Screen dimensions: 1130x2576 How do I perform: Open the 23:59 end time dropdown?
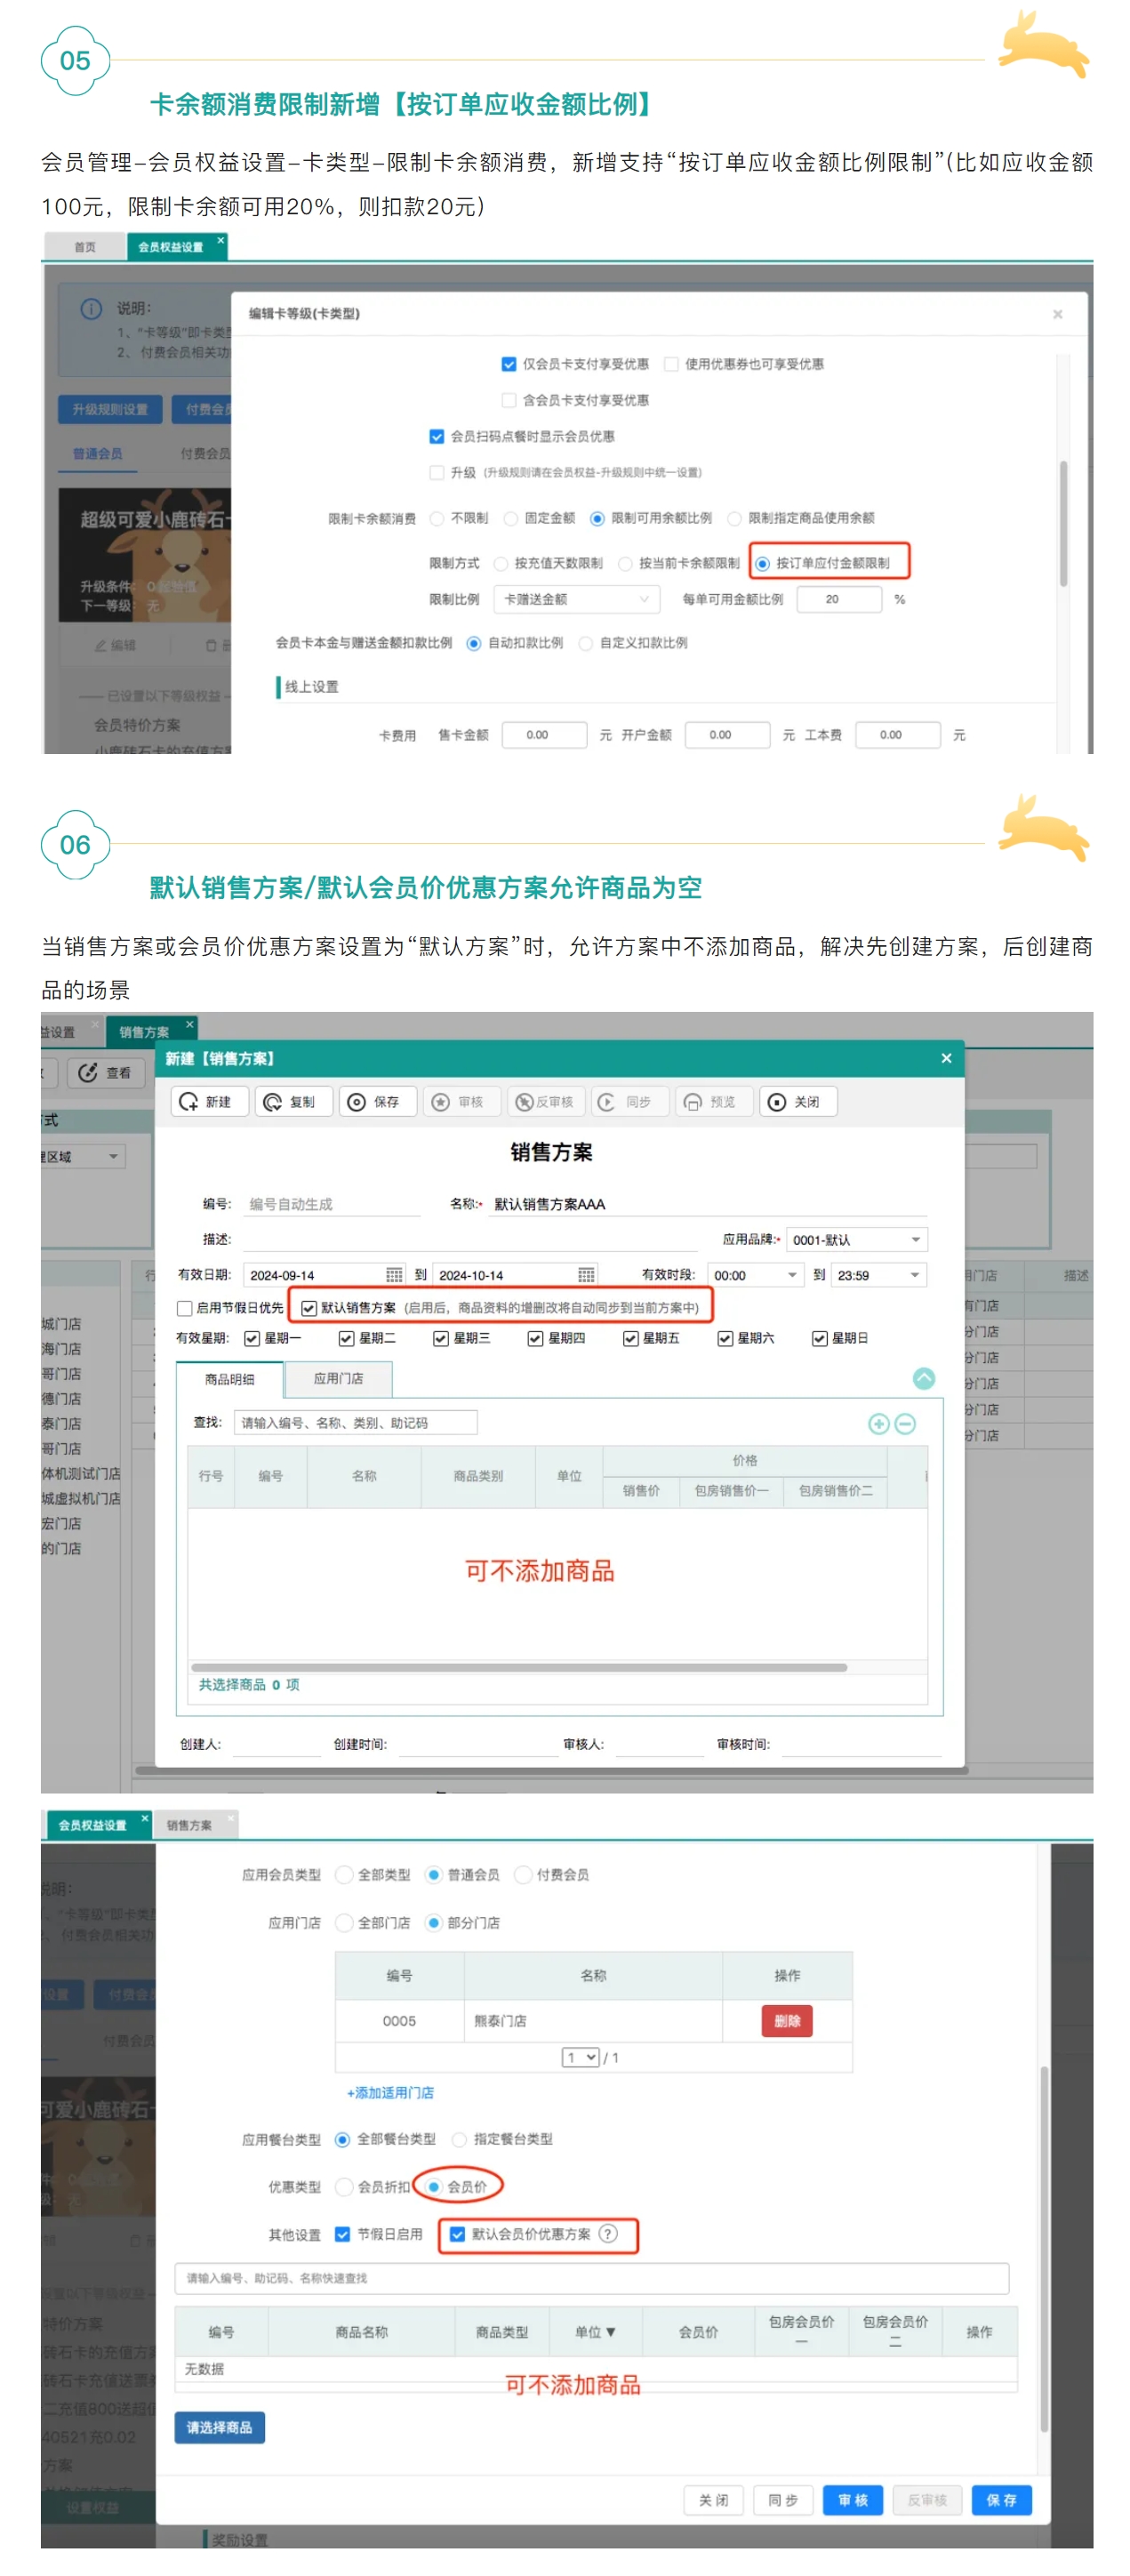pos(879,1274)
